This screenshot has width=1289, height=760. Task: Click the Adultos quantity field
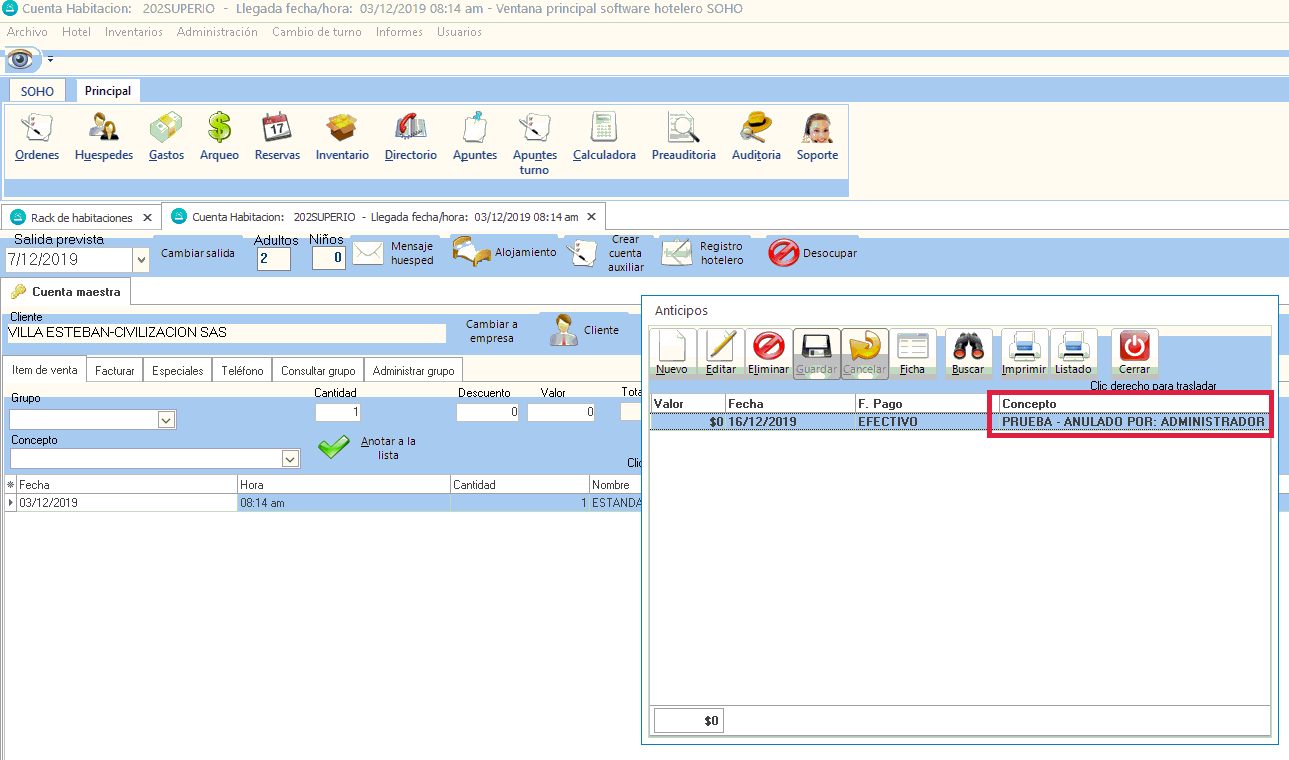click(273, 259)
